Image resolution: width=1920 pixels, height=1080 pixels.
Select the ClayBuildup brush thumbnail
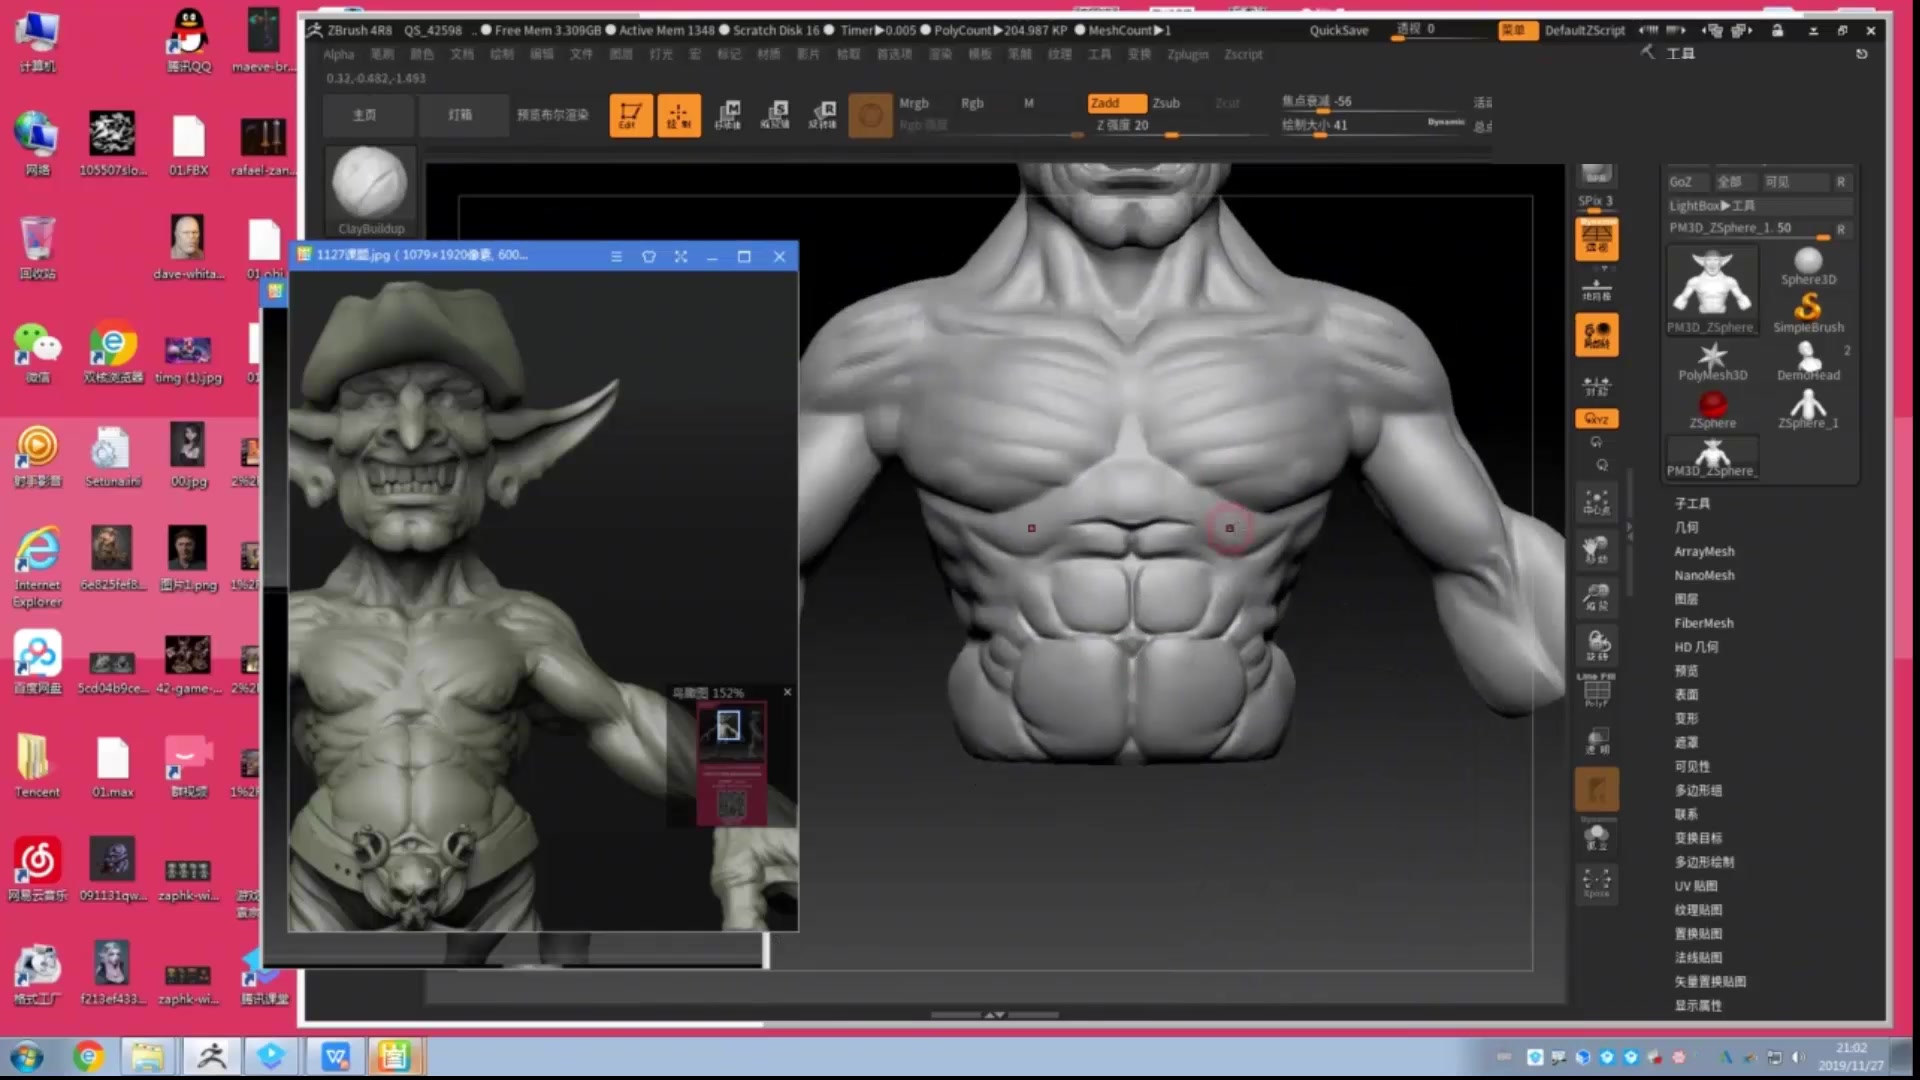pyautogui.click(x=370, y=185)
